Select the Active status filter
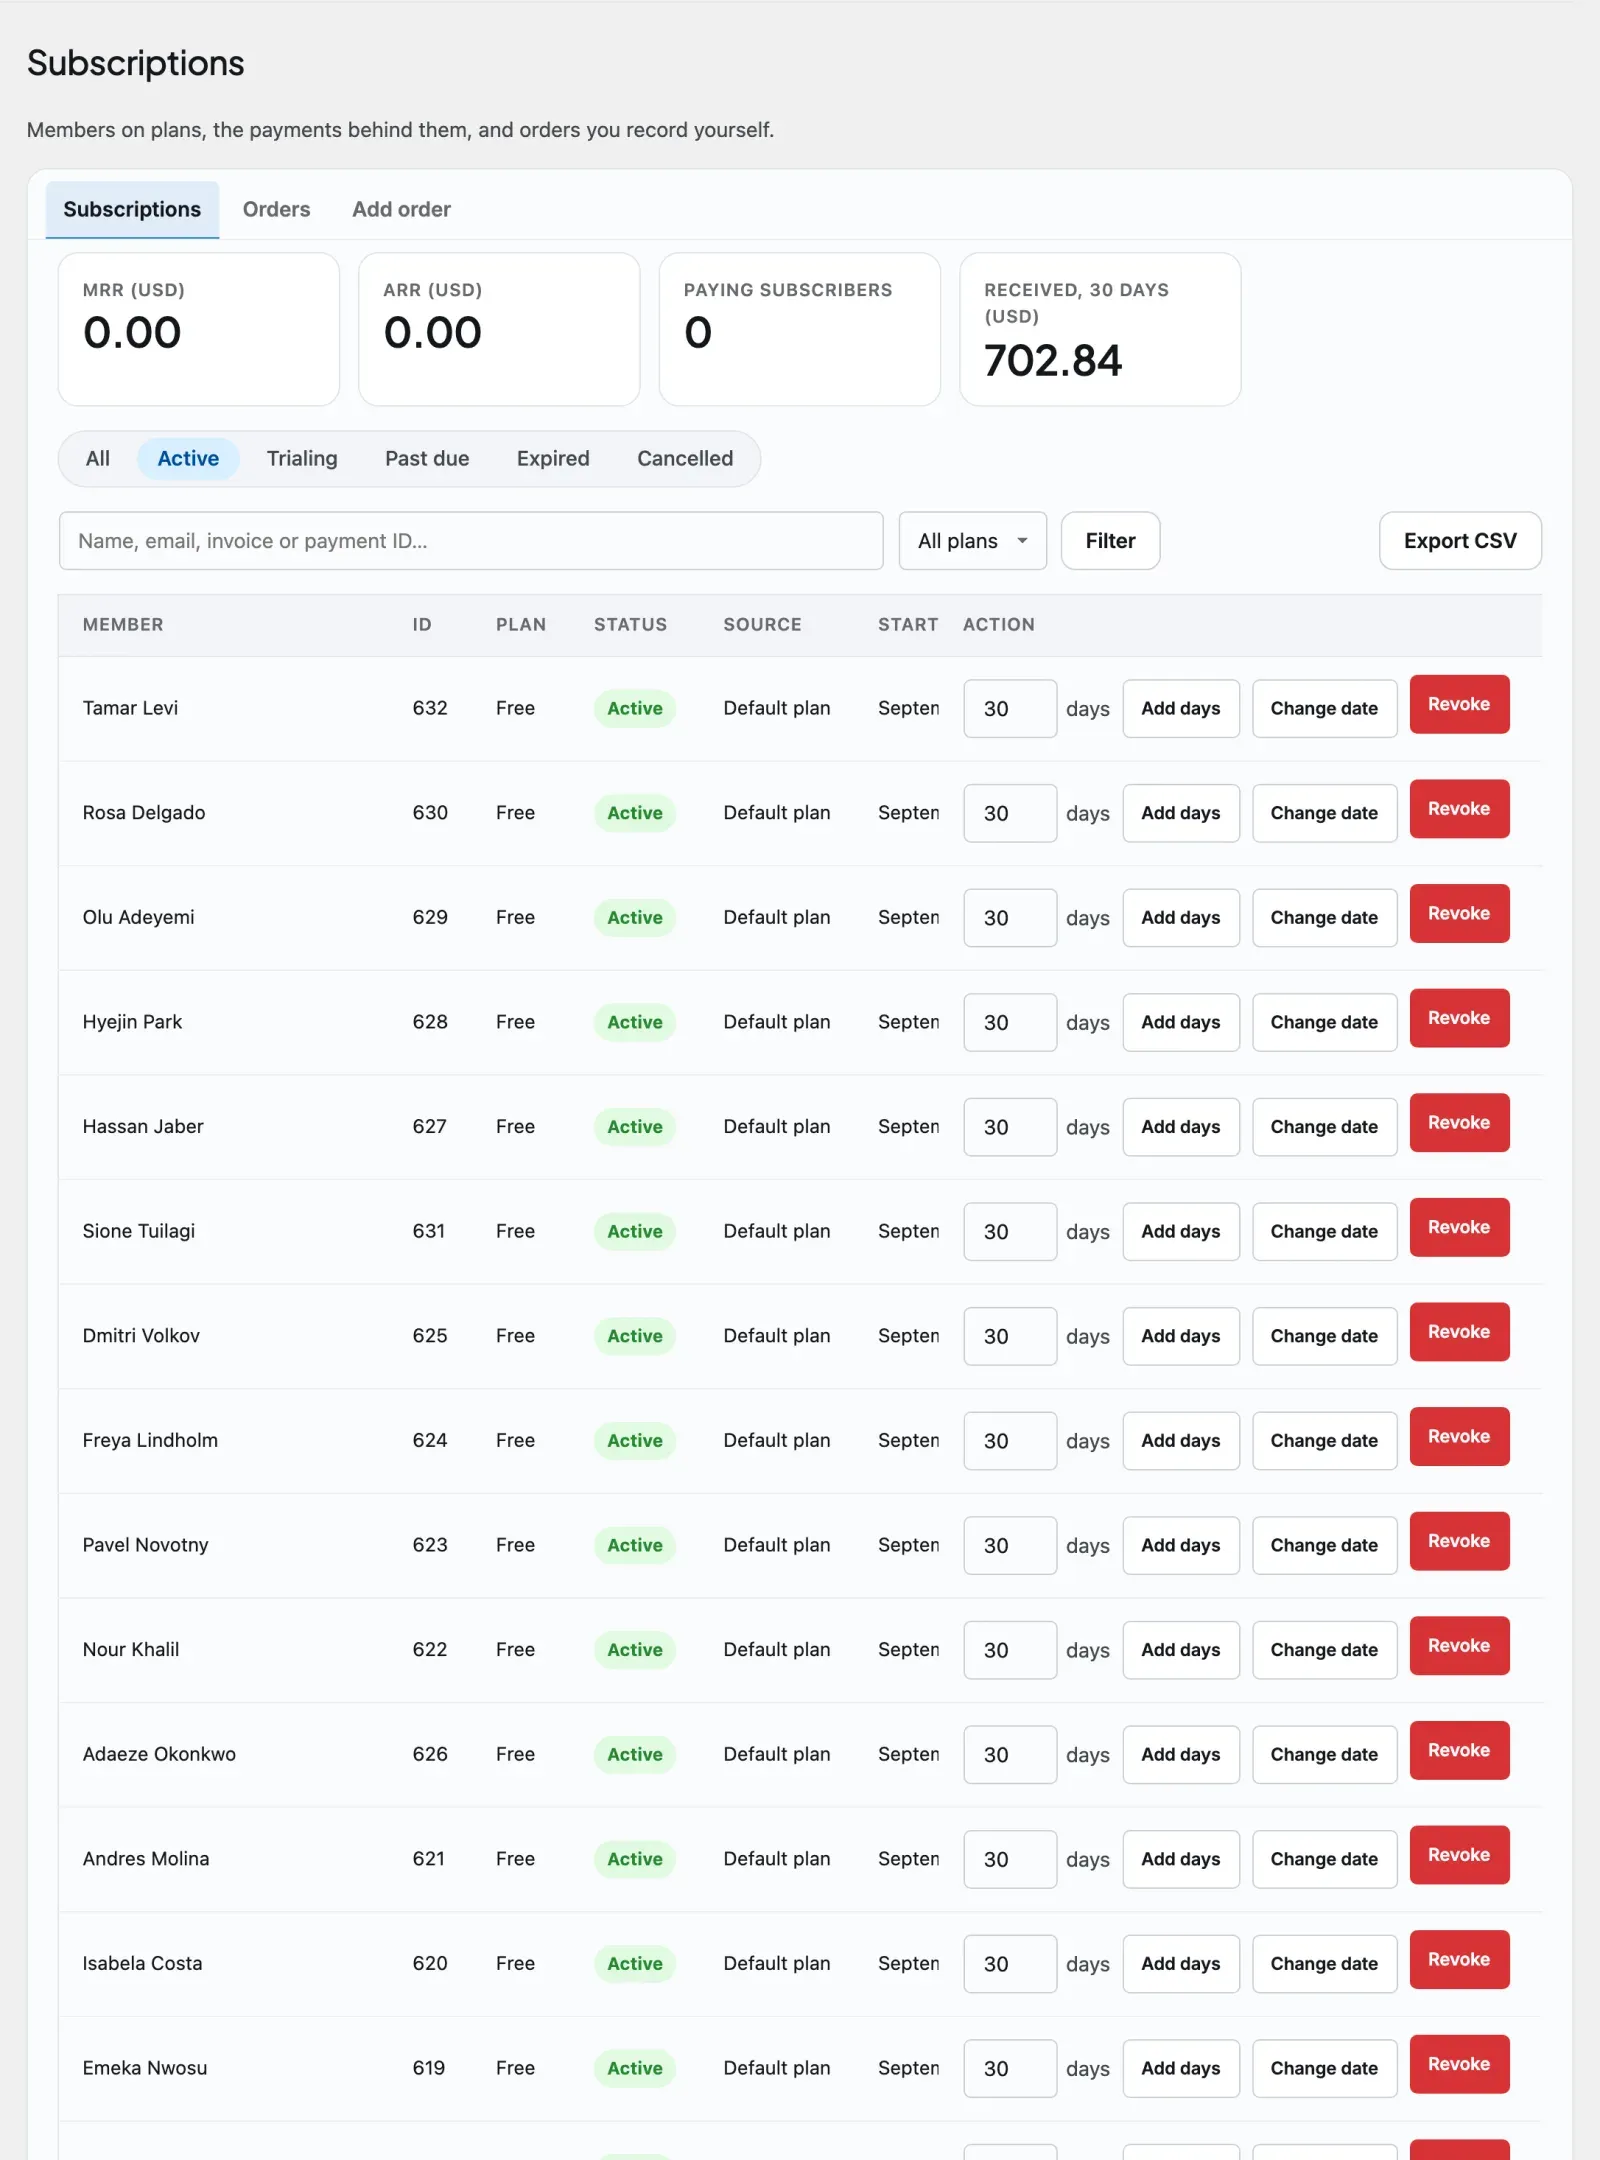This screenshot has height=2160, width=1600. pyautogui.click(x=188, y=458)
